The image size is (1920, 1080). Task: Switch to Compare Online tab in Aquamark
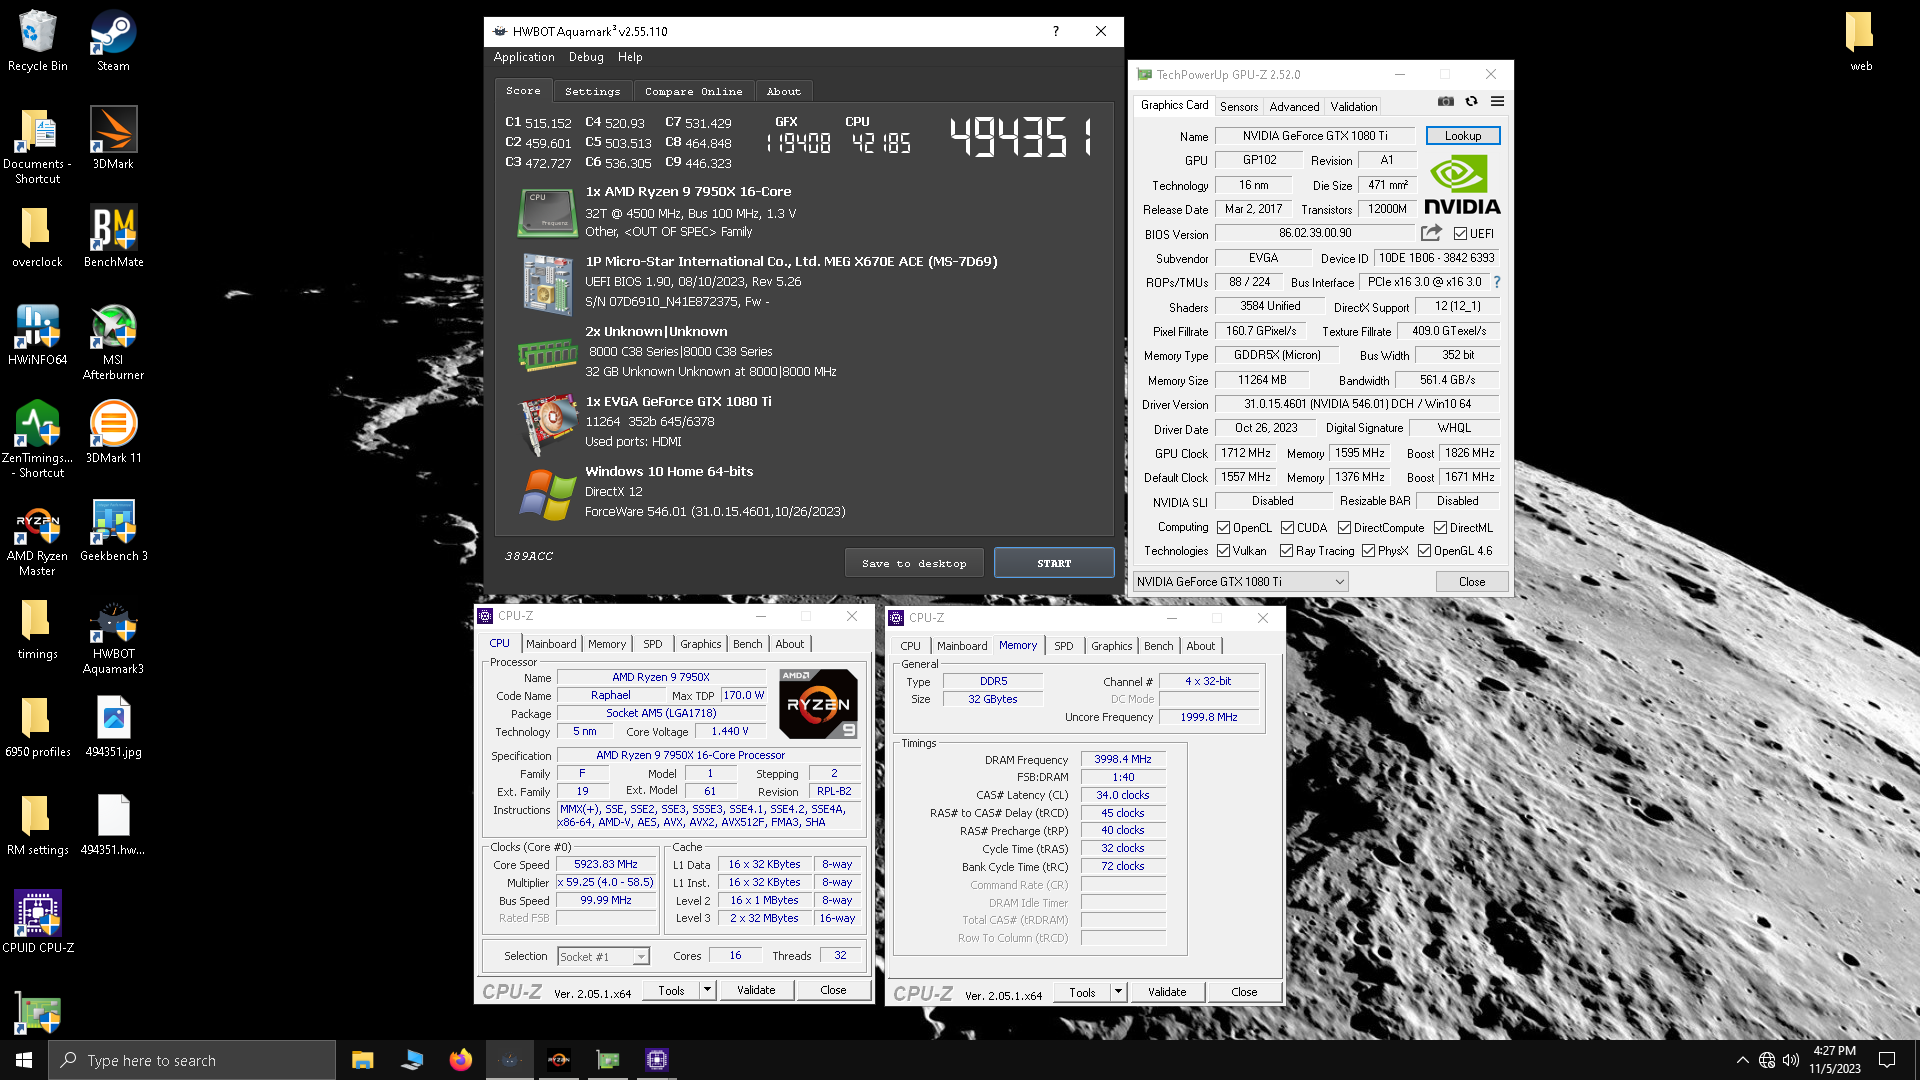point(693,91)
